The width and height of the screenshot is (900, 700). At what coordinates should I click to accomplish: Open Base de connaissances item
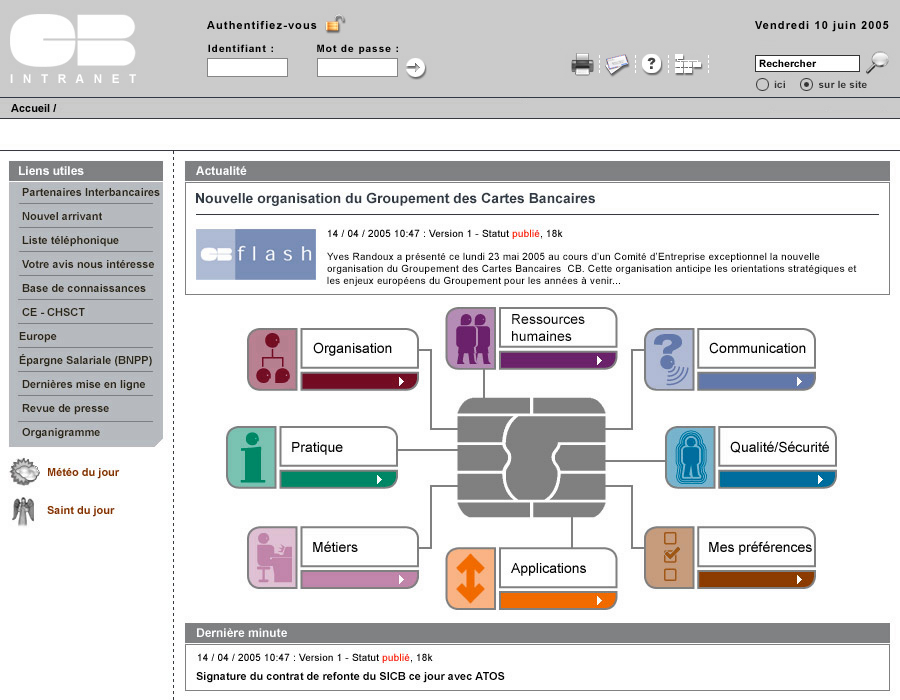tap(83, 289)
